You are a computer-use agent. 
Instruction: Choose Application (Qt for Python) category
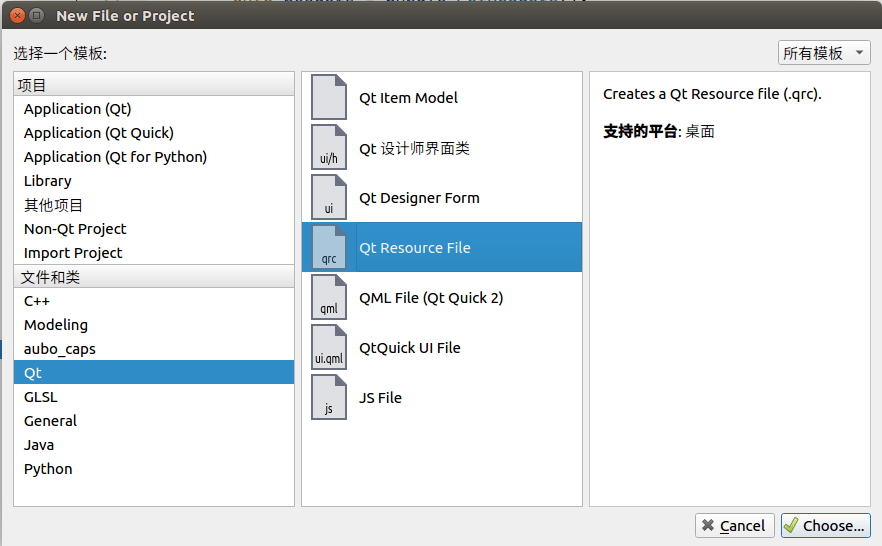[154, 157]
